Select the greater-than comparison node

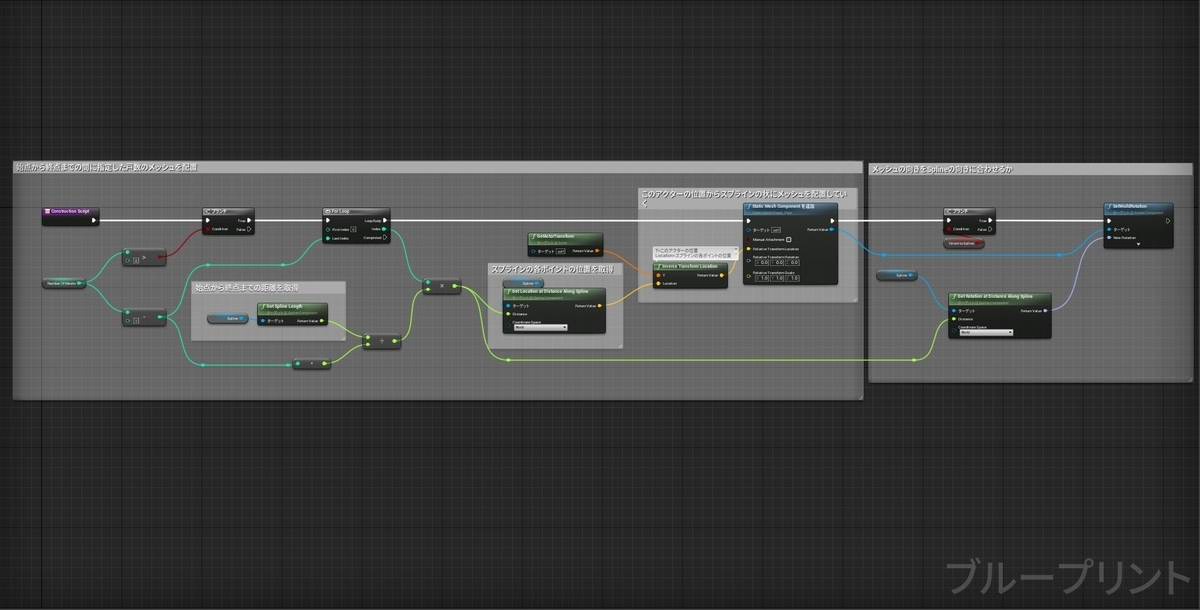point(144,257)
